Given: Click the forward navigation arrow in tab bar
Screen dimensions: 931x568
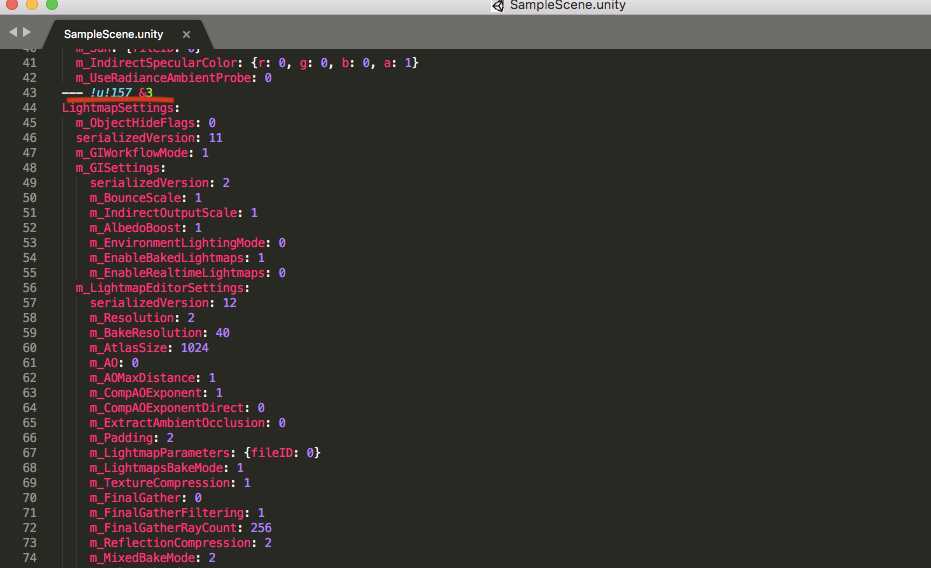Looking at the screenshot, I should click(27, 32).
